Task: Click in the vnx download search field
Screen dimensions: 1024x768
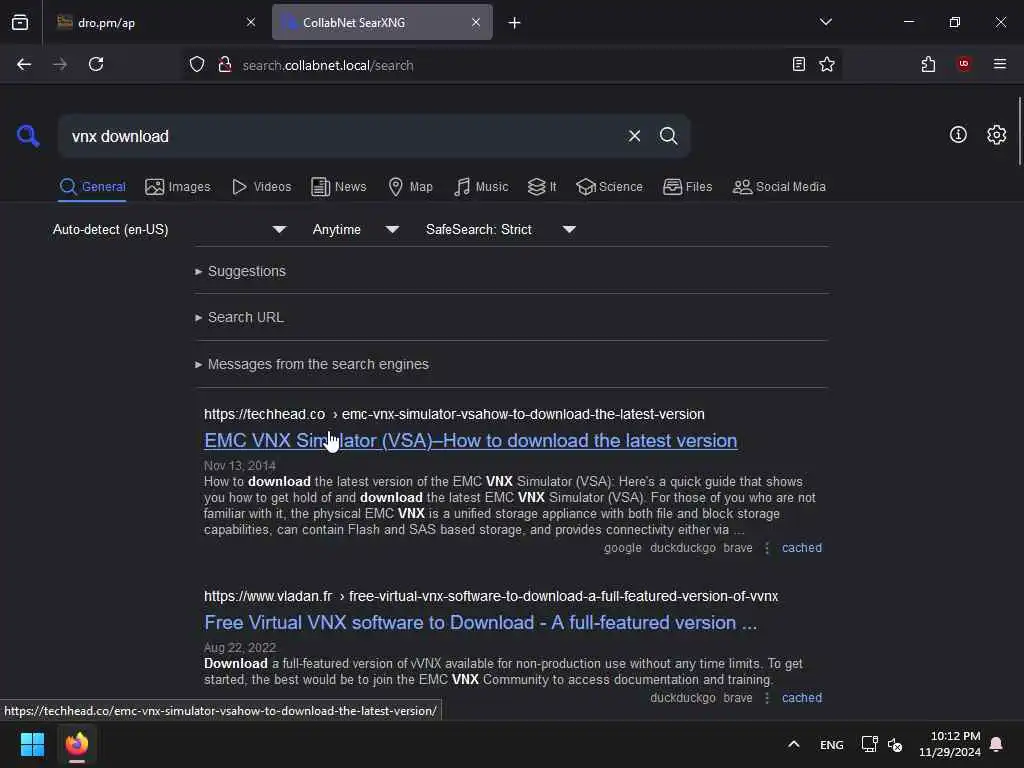Action: 340,136
